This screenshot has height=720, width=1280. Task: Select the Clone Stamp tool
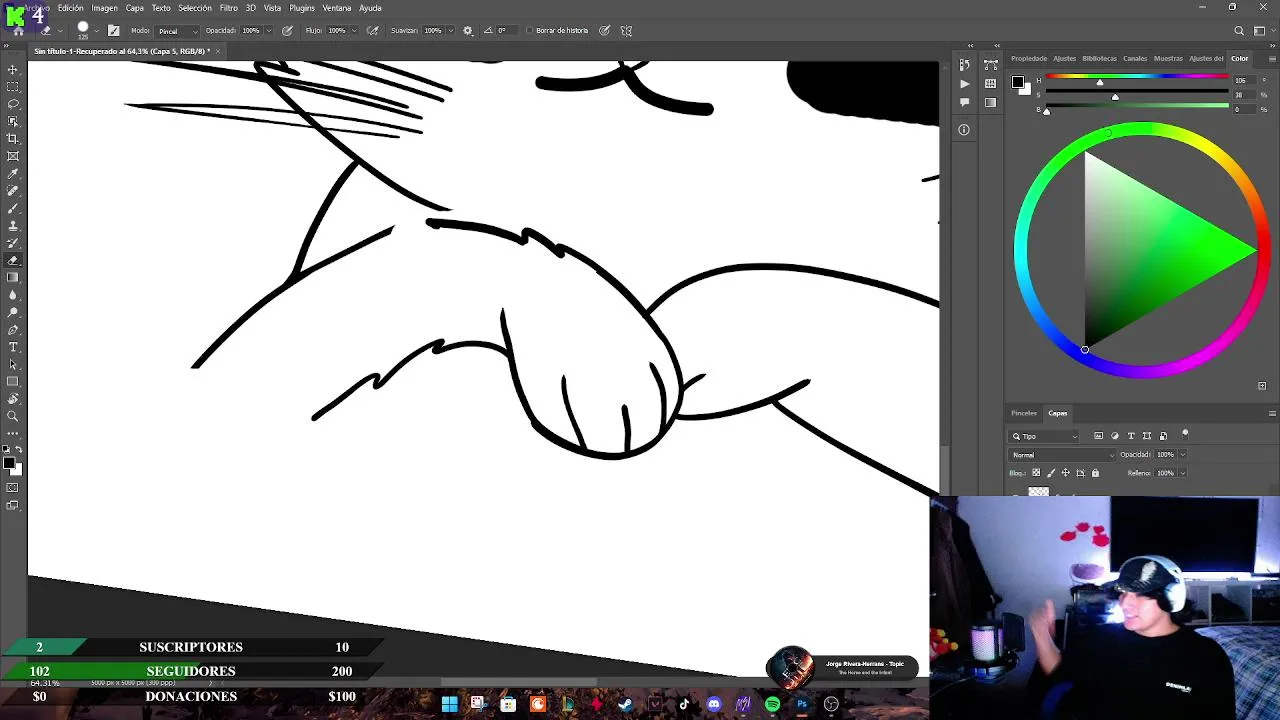(13, 226)
